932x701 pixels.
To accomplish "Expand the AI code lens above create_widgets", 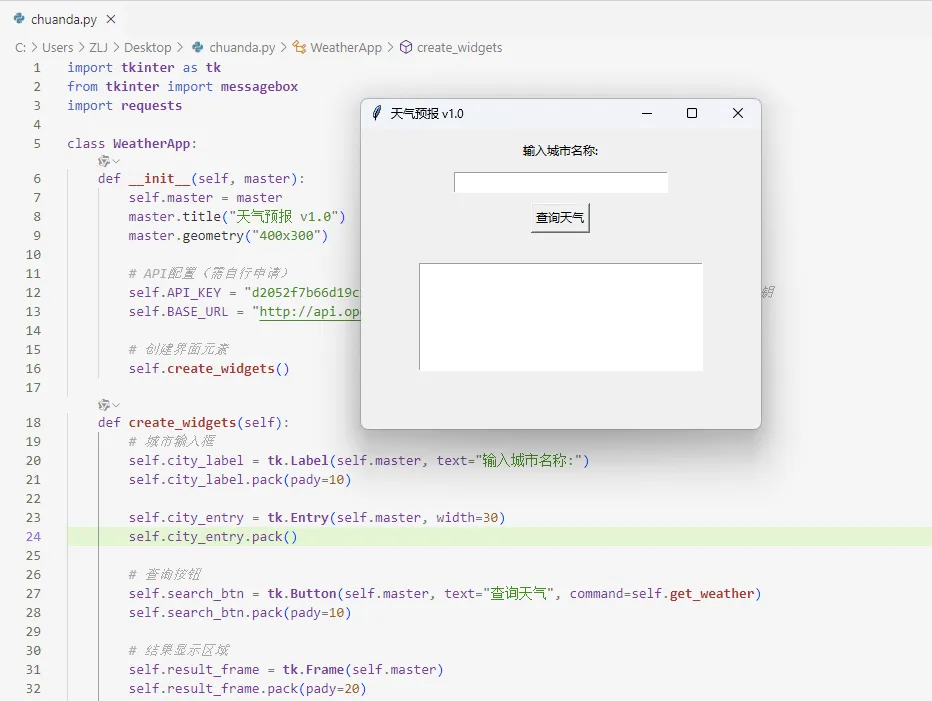I will [x=109, y=405].
